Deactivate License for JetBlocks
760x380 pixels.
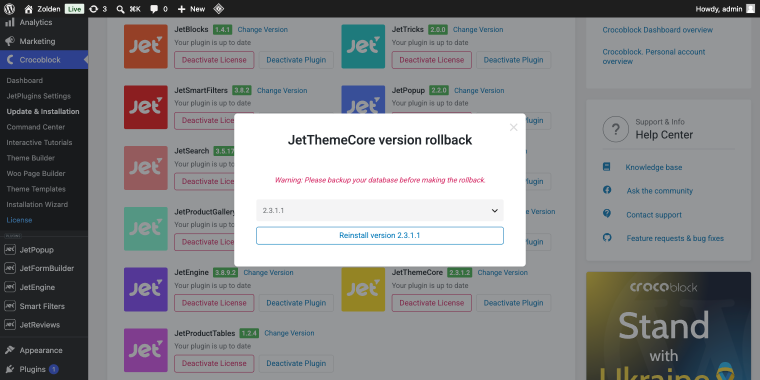(214, 60)
